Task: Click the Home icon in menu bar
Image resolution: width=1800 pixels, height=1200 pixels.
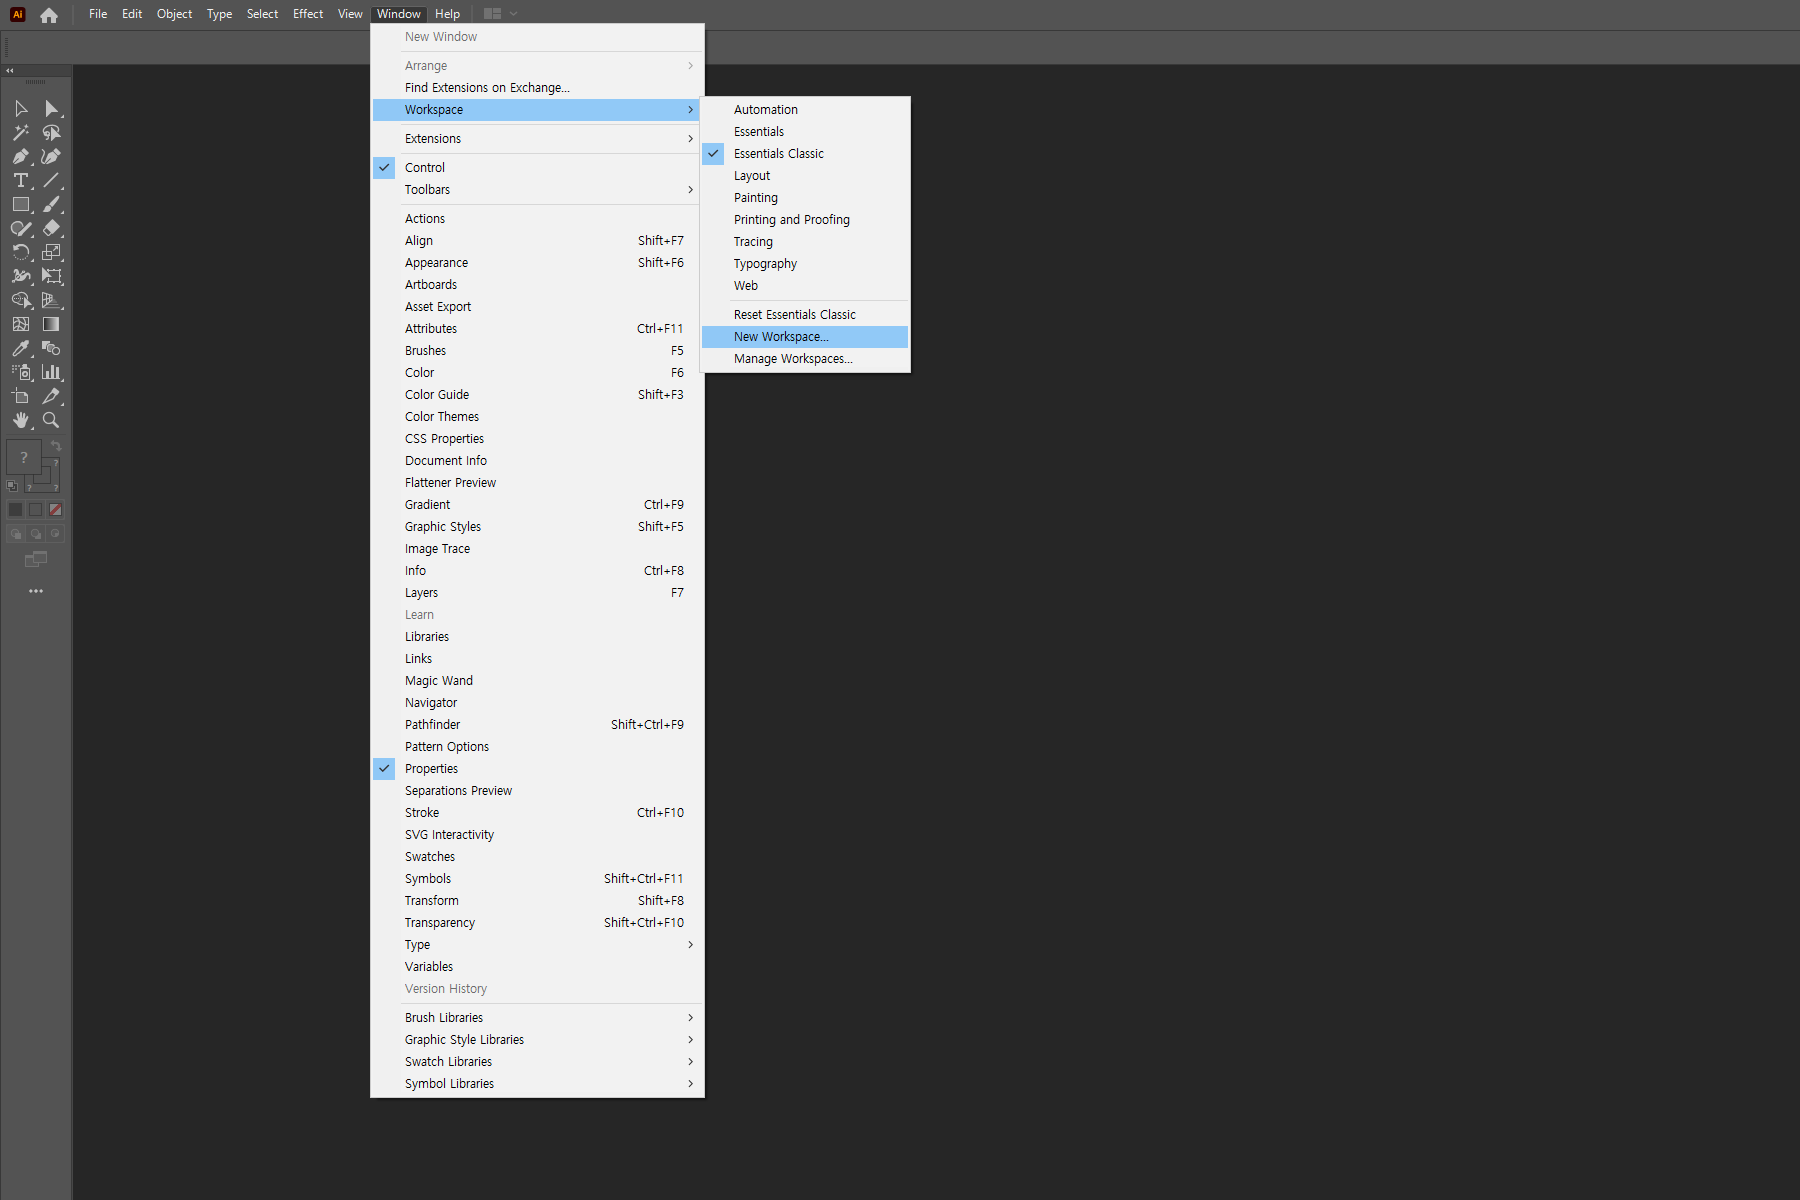Action: coord(49,15)
